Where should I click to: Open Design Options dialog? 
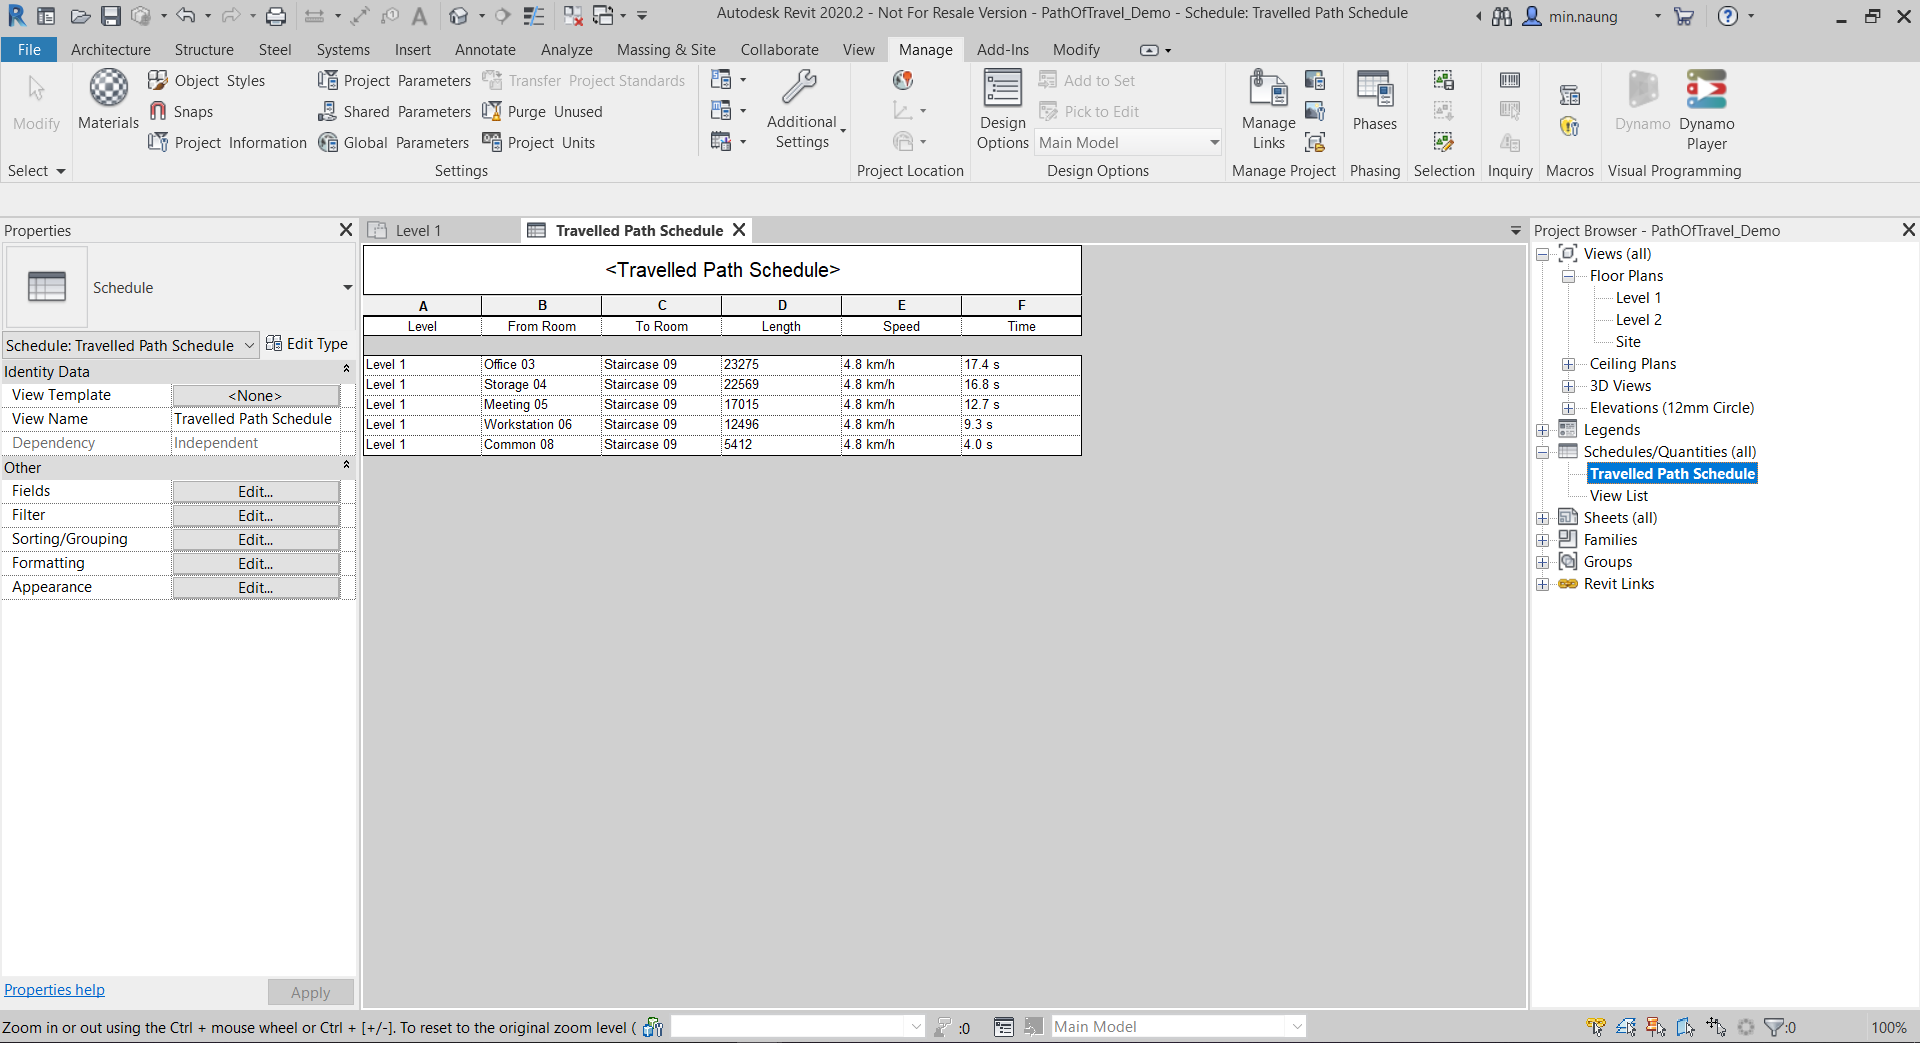(1002, 109)
